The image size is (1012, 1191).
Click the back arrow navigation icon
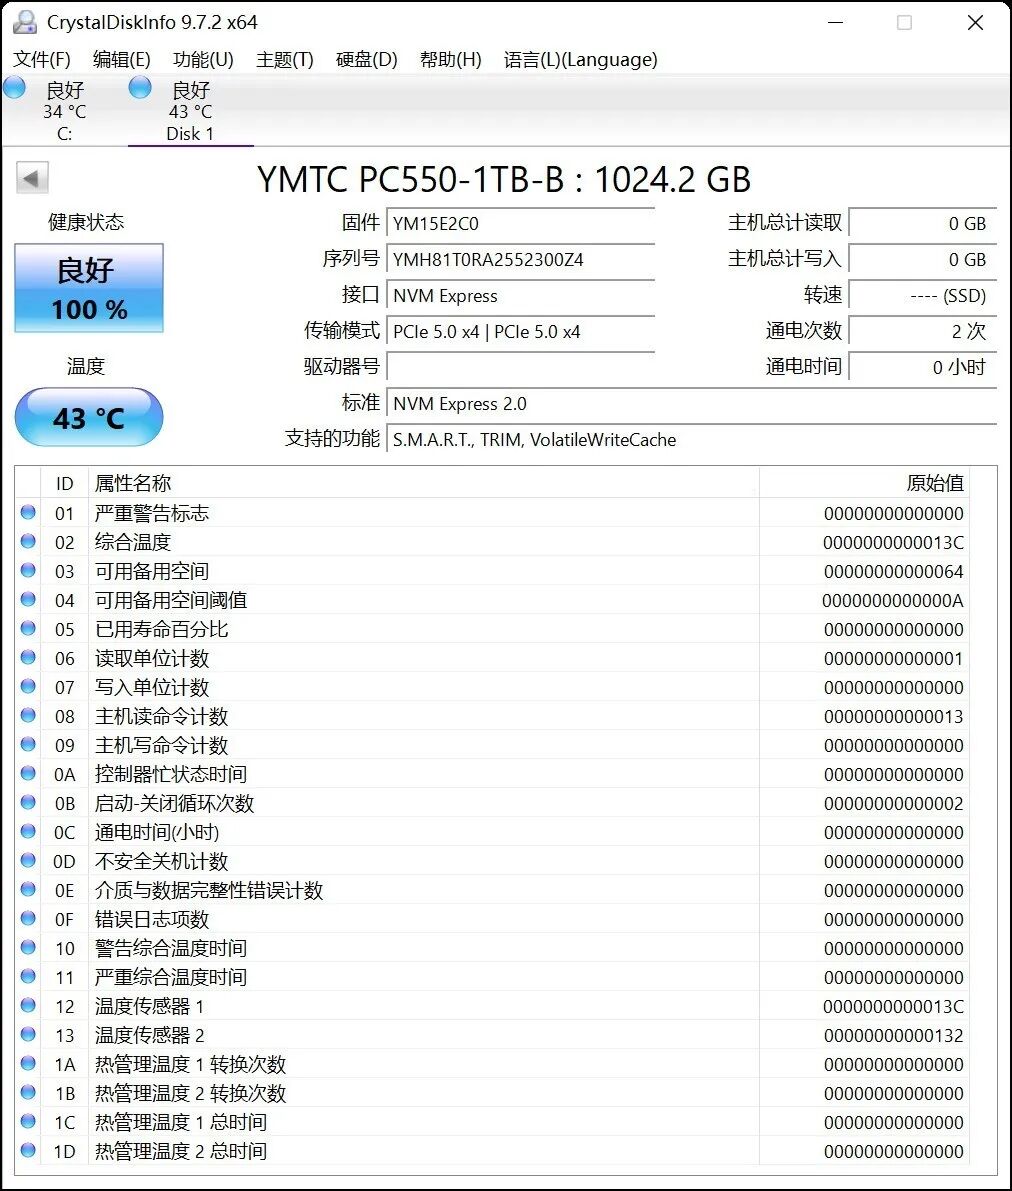pos(31,177)
